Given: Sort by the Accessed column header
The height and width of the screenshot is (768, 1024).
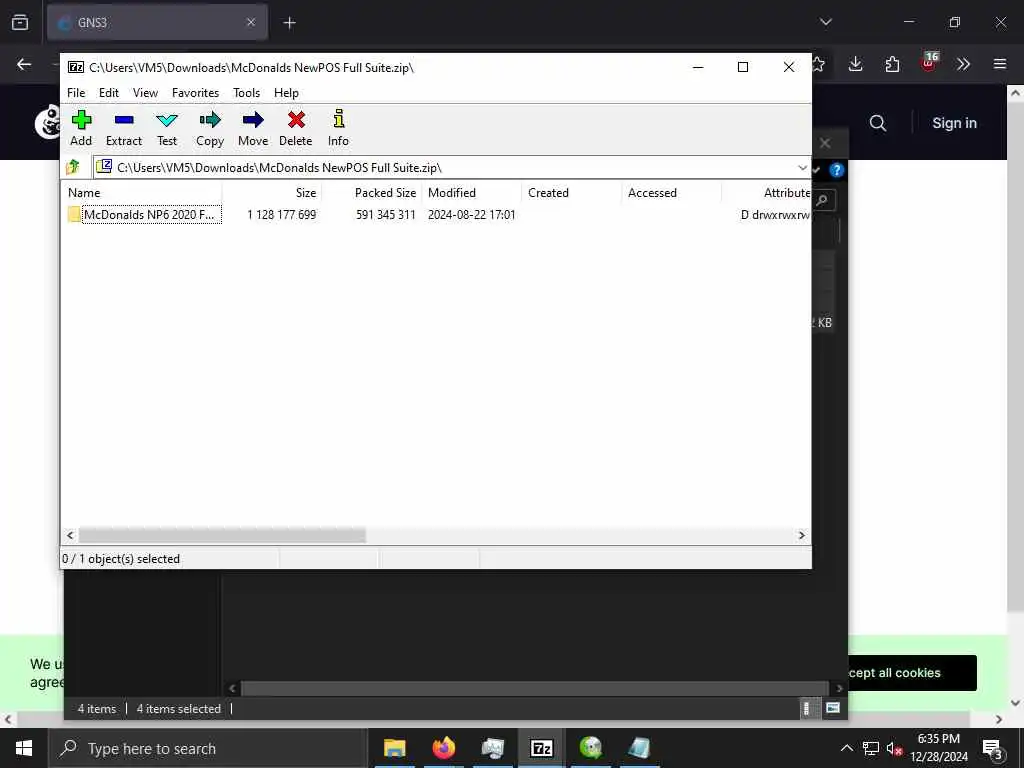Looking at the screenshot, I should tap(671, 193).
